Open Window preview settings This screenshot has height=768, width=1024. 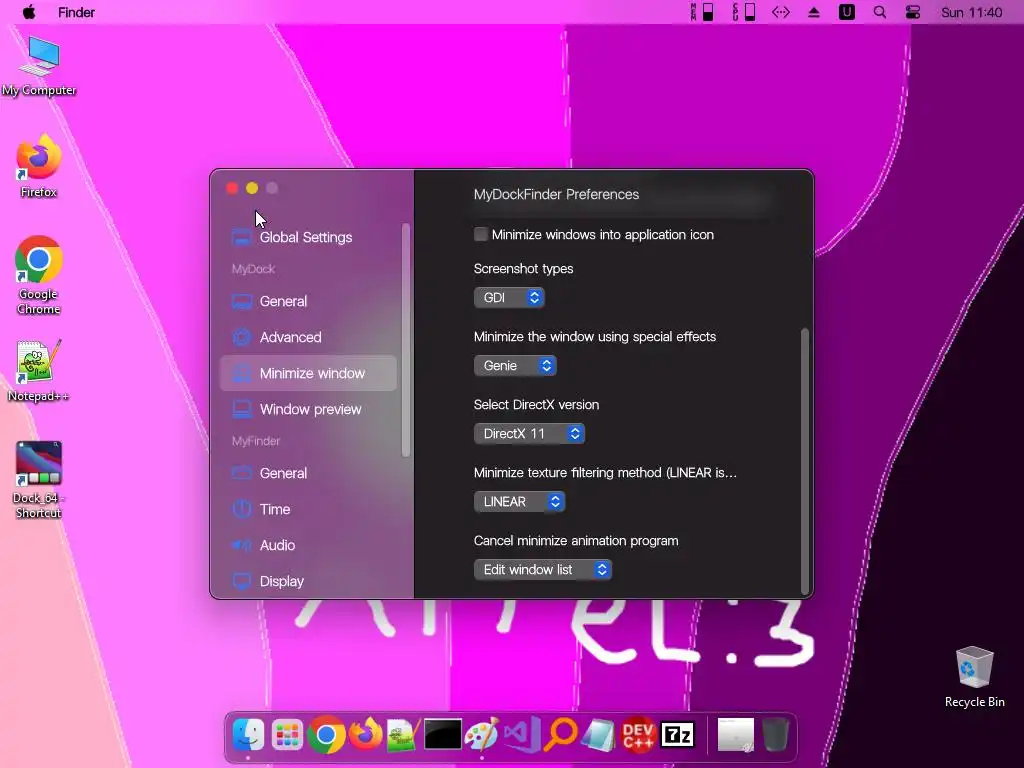(x=308, y=409)
